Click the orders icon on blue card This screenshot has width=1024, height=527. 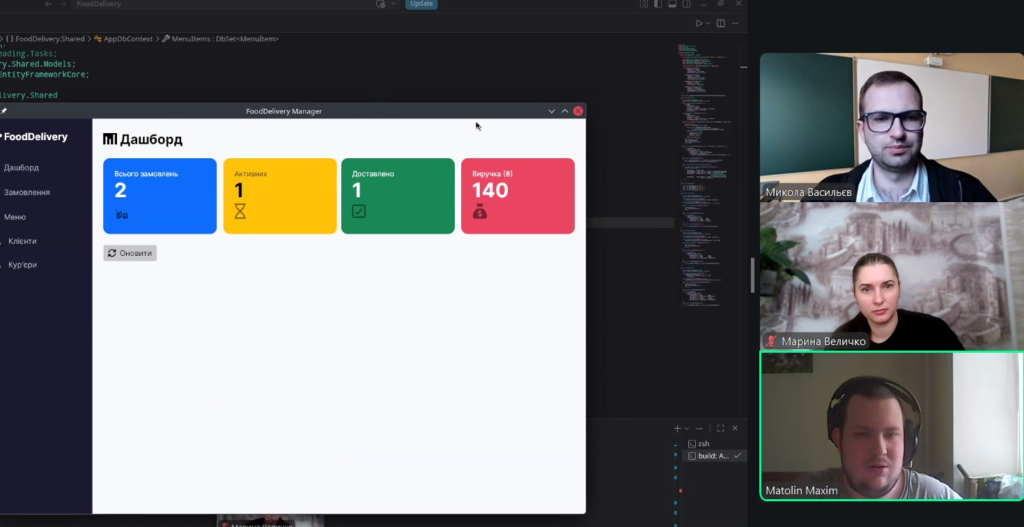(121, 214)
